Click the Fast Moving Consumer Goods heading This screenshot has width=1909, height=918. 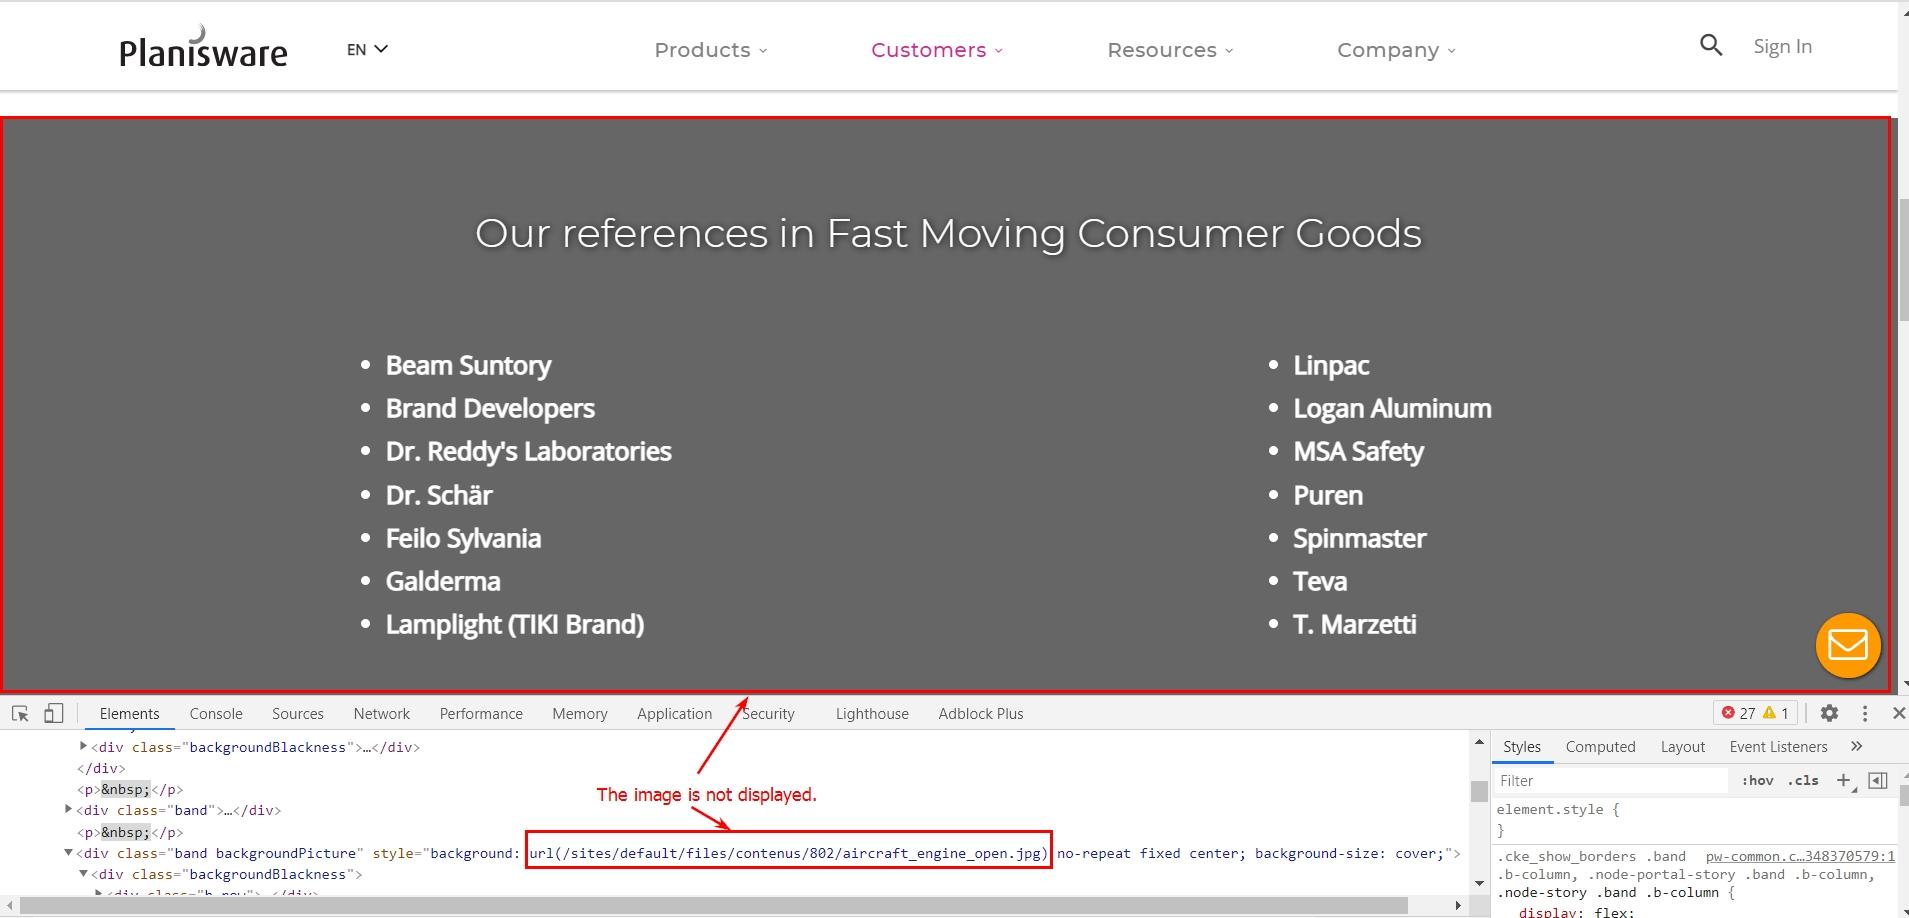(x=948, y=233)
